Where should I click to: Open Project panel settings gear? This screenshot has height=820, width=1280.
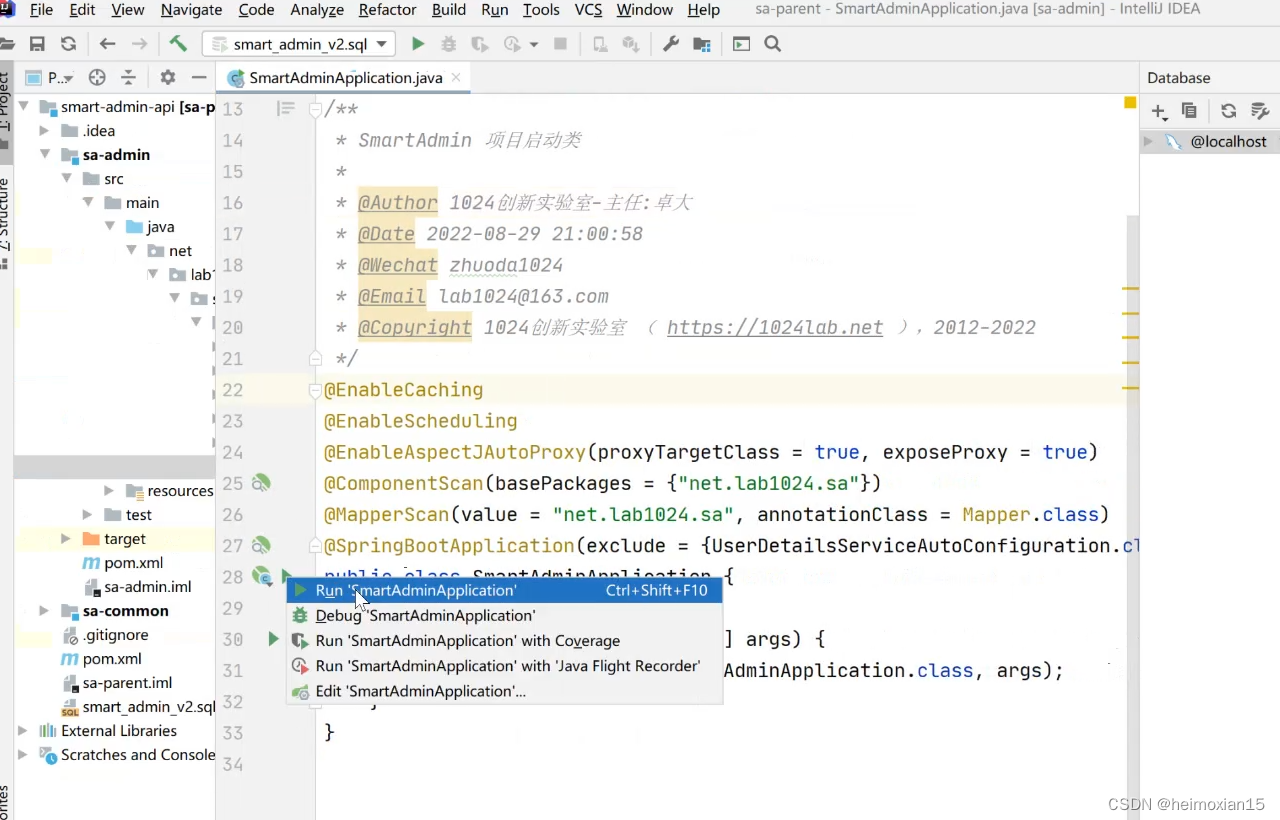[x=168, y=78]
